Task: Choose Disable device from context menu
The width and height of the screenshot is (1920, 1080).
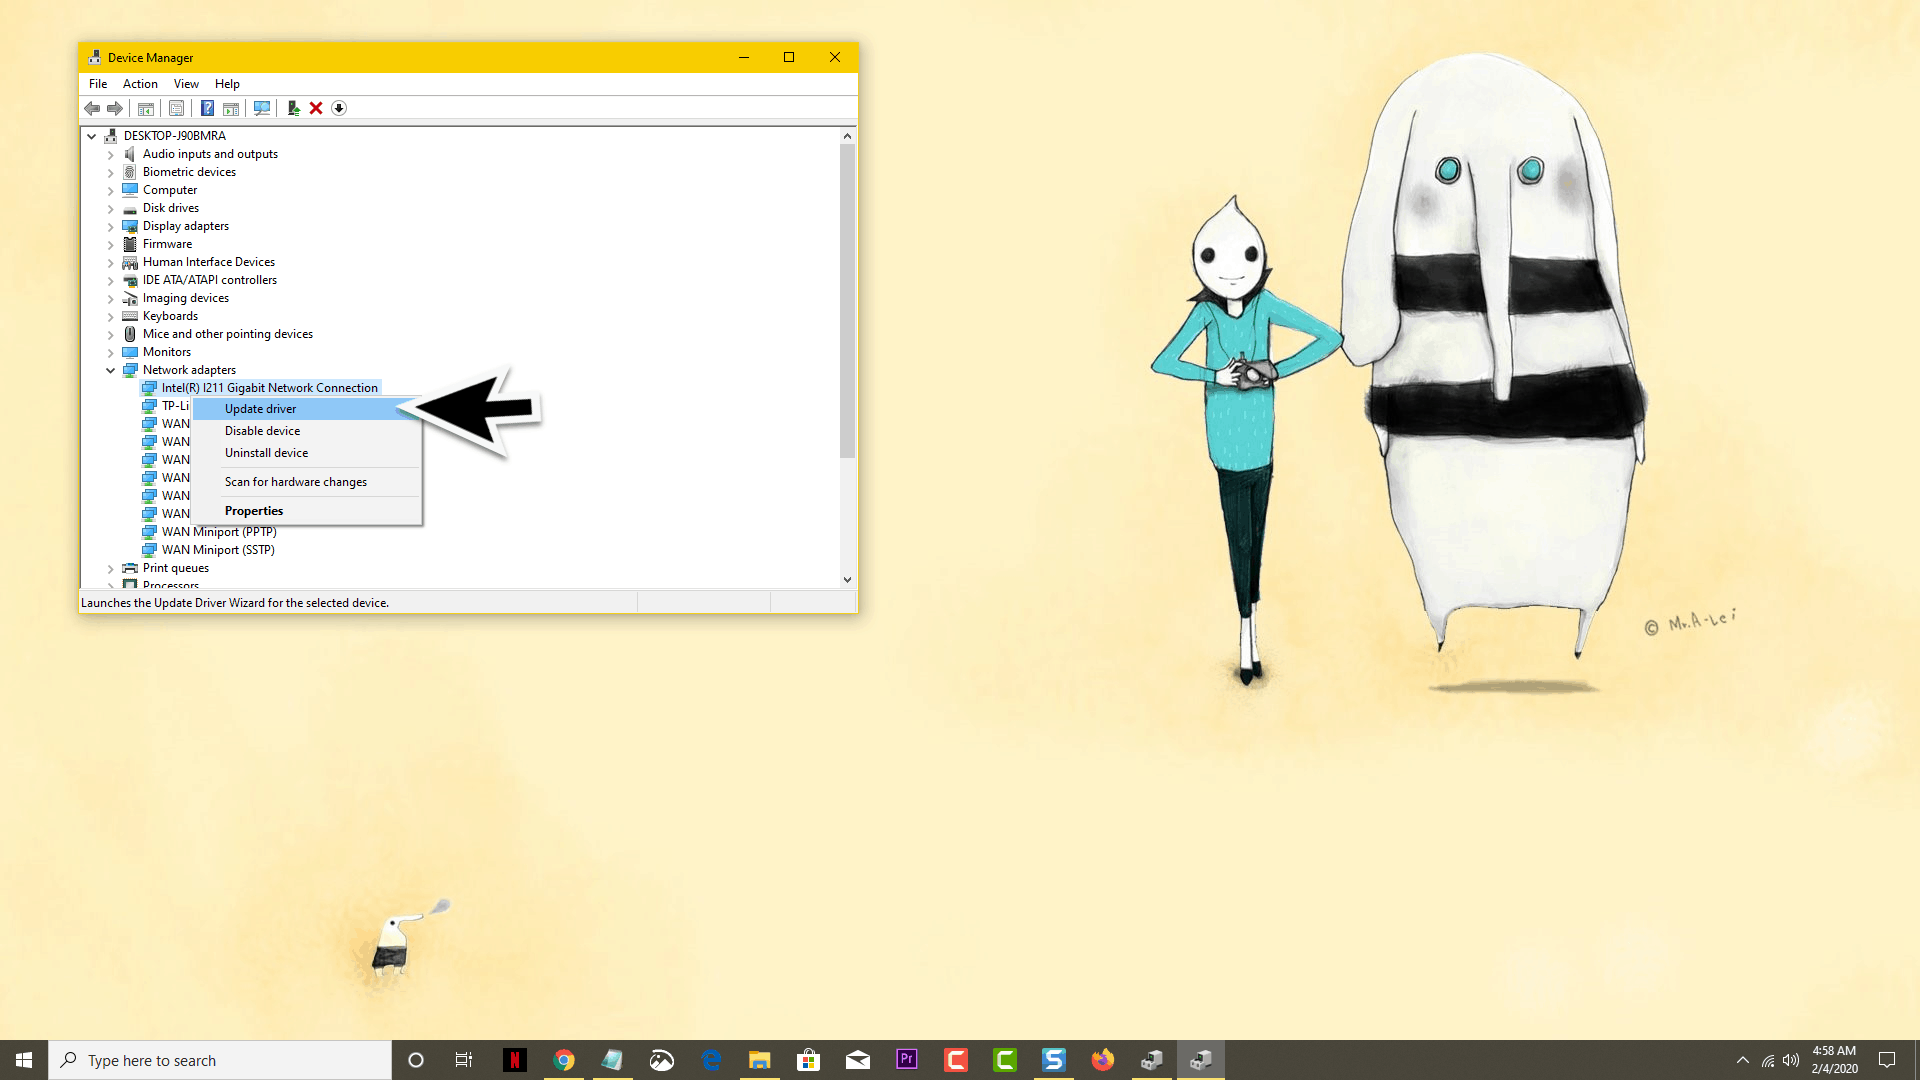Action: 306,431
